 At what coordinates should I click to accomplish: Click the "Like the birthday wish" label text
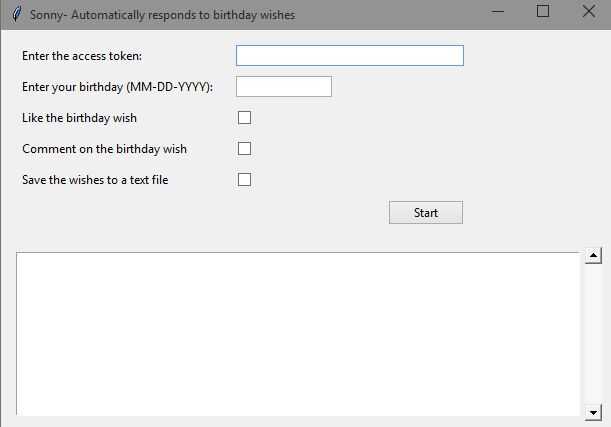tap(79, 118)
